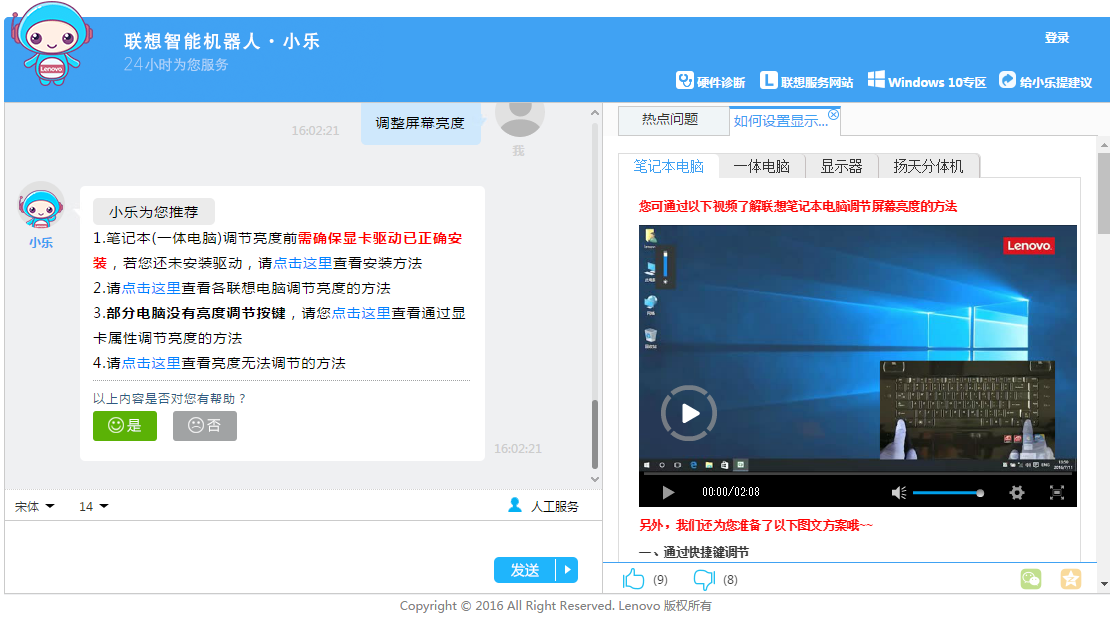
Task: Click the video time 00:00/02:08 display
Action: click(x=731, y=492)
